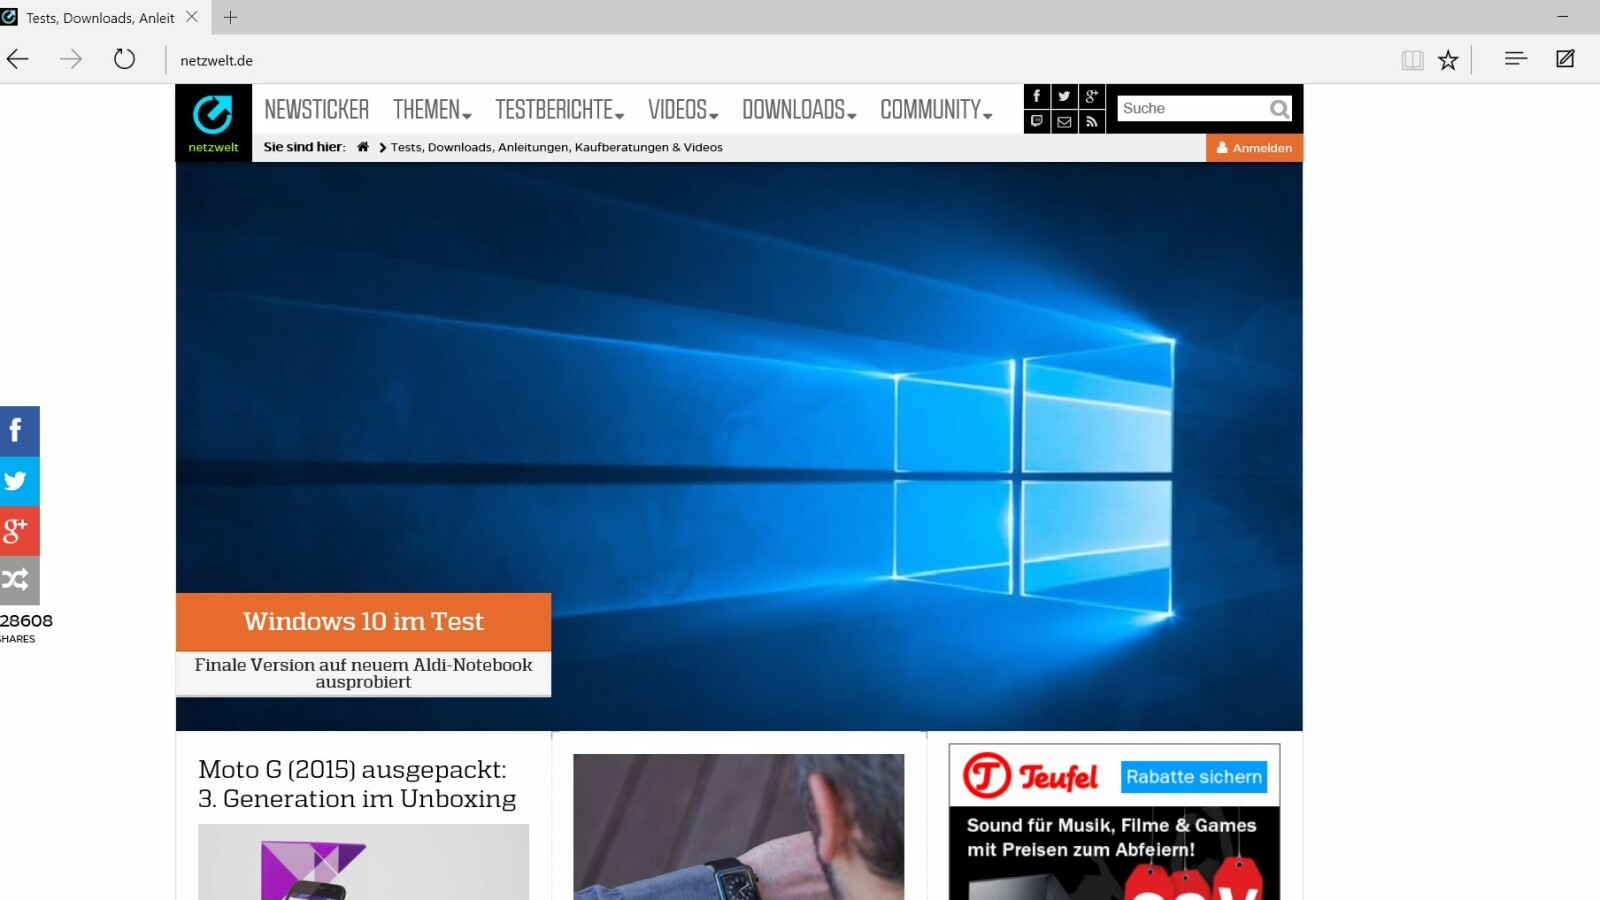Click inside the Suche search field
This screenshot has width=1600, height=900.
click(1190, 108)
